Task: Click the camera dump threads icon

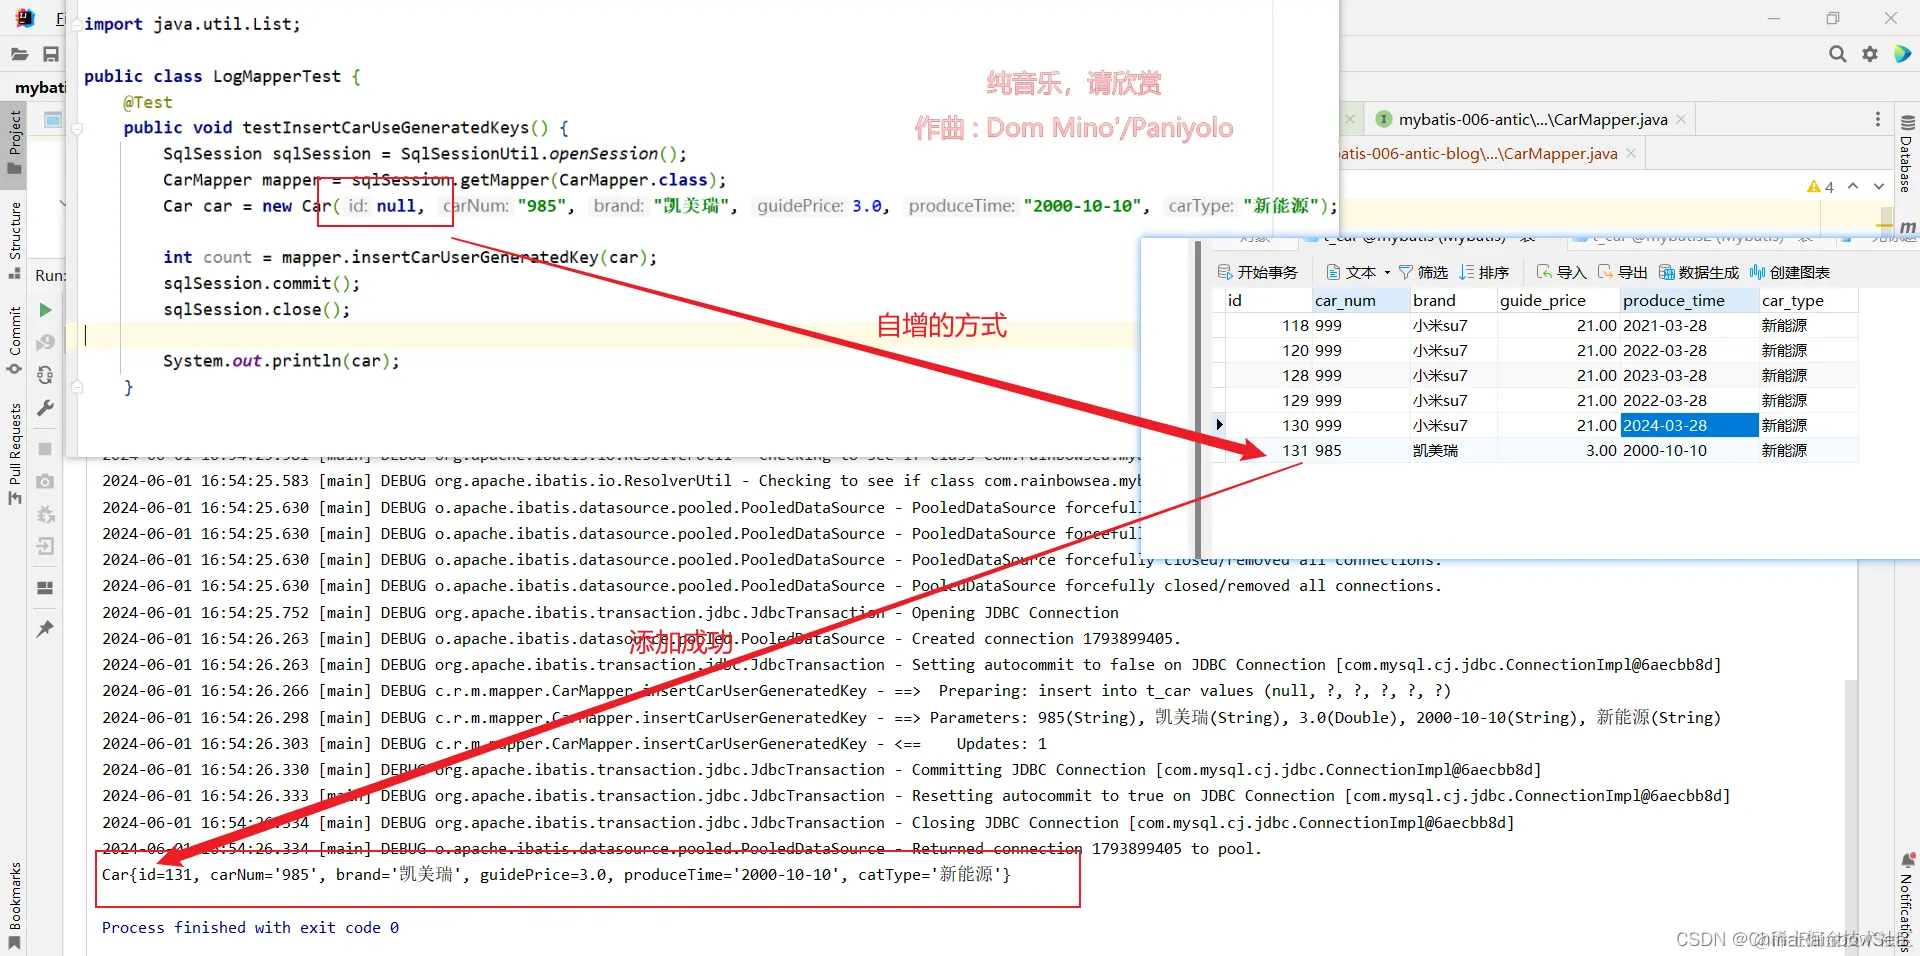Action: pos(45,481)
